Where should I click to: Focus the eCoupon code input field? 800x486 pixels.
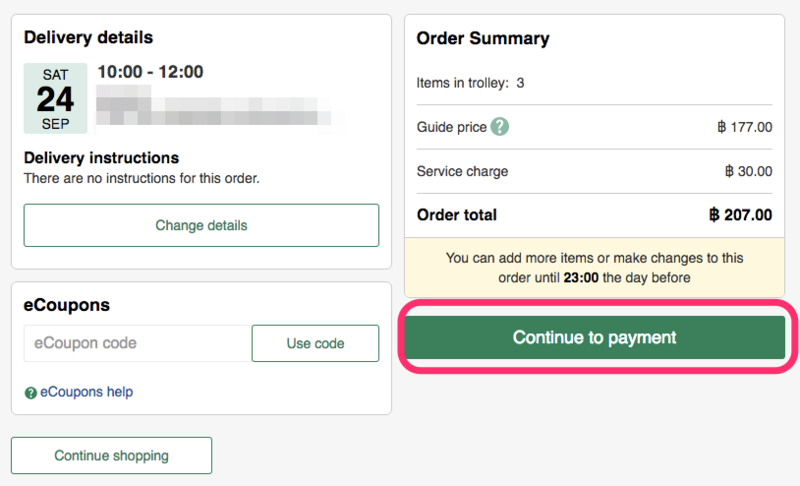click(137, 343)
